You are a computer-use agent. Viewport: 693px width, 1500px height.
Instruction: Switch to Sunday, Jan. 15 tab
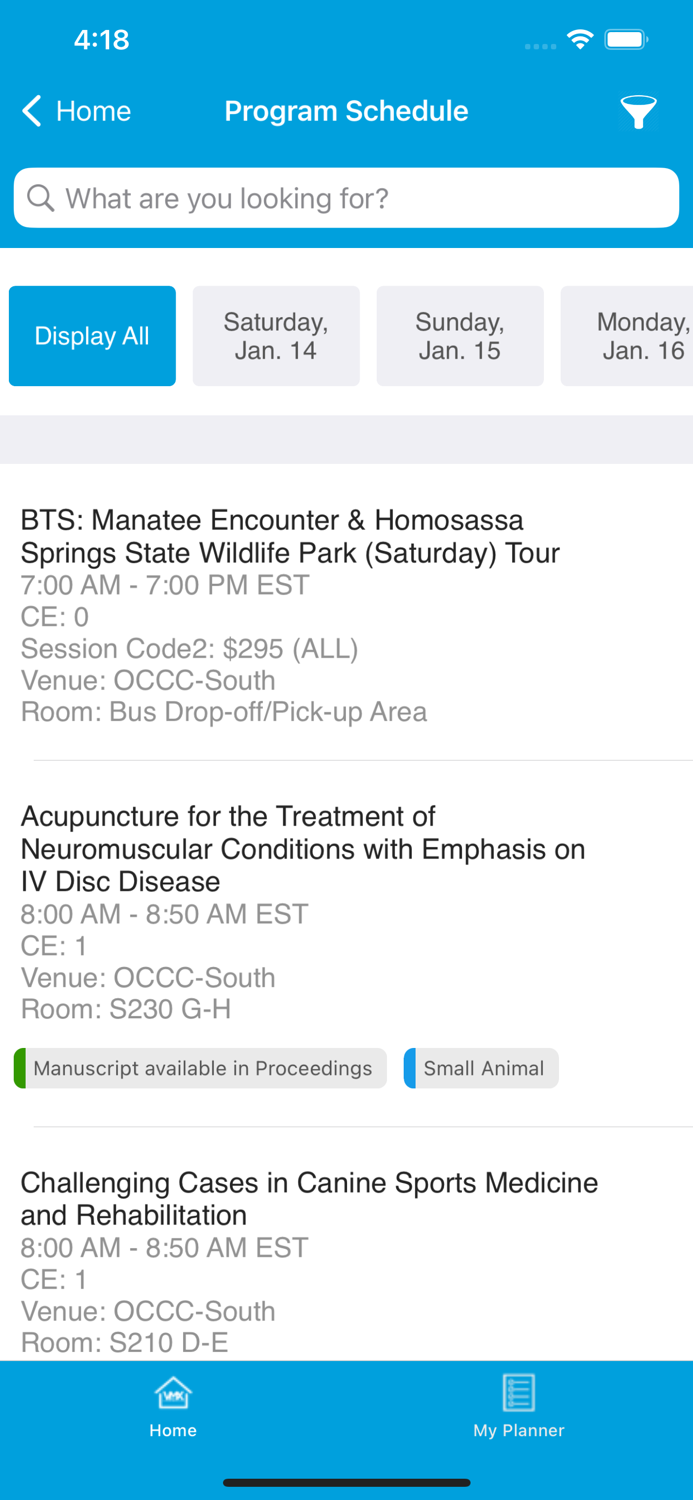click(x=460, y=336)
